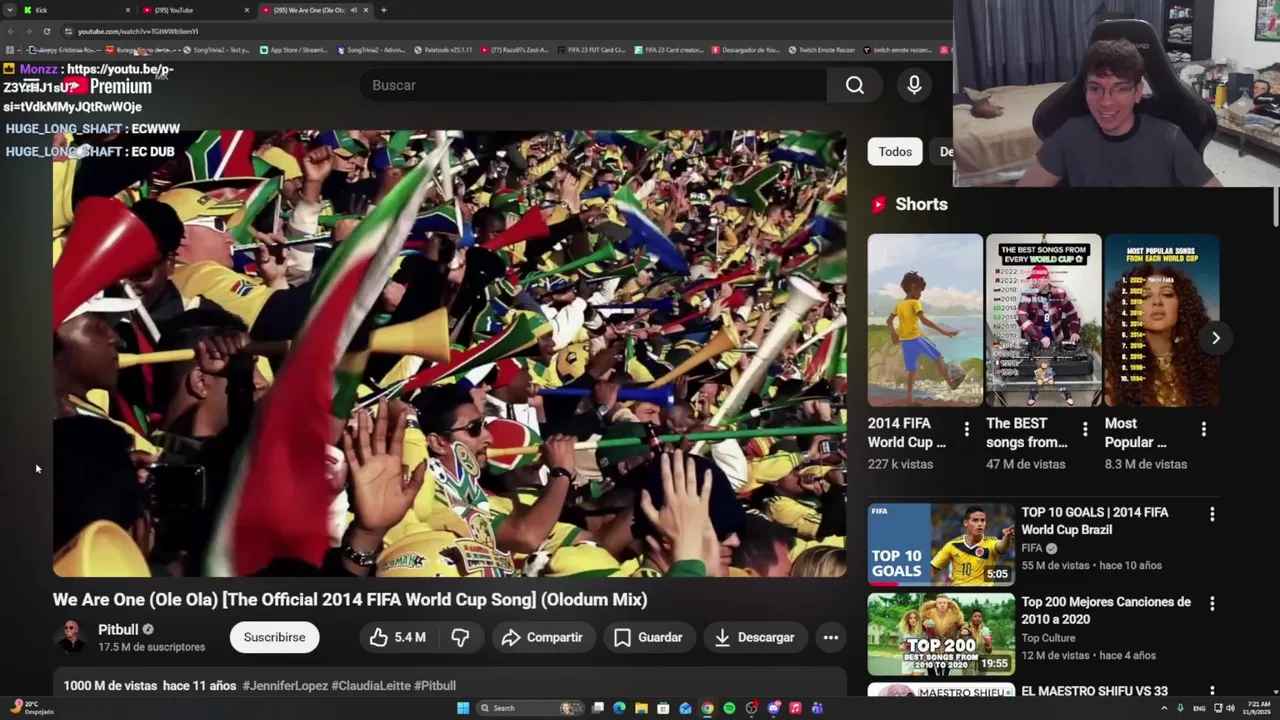
Task: Select the Todos filter chip
Action: click(895, 152)
